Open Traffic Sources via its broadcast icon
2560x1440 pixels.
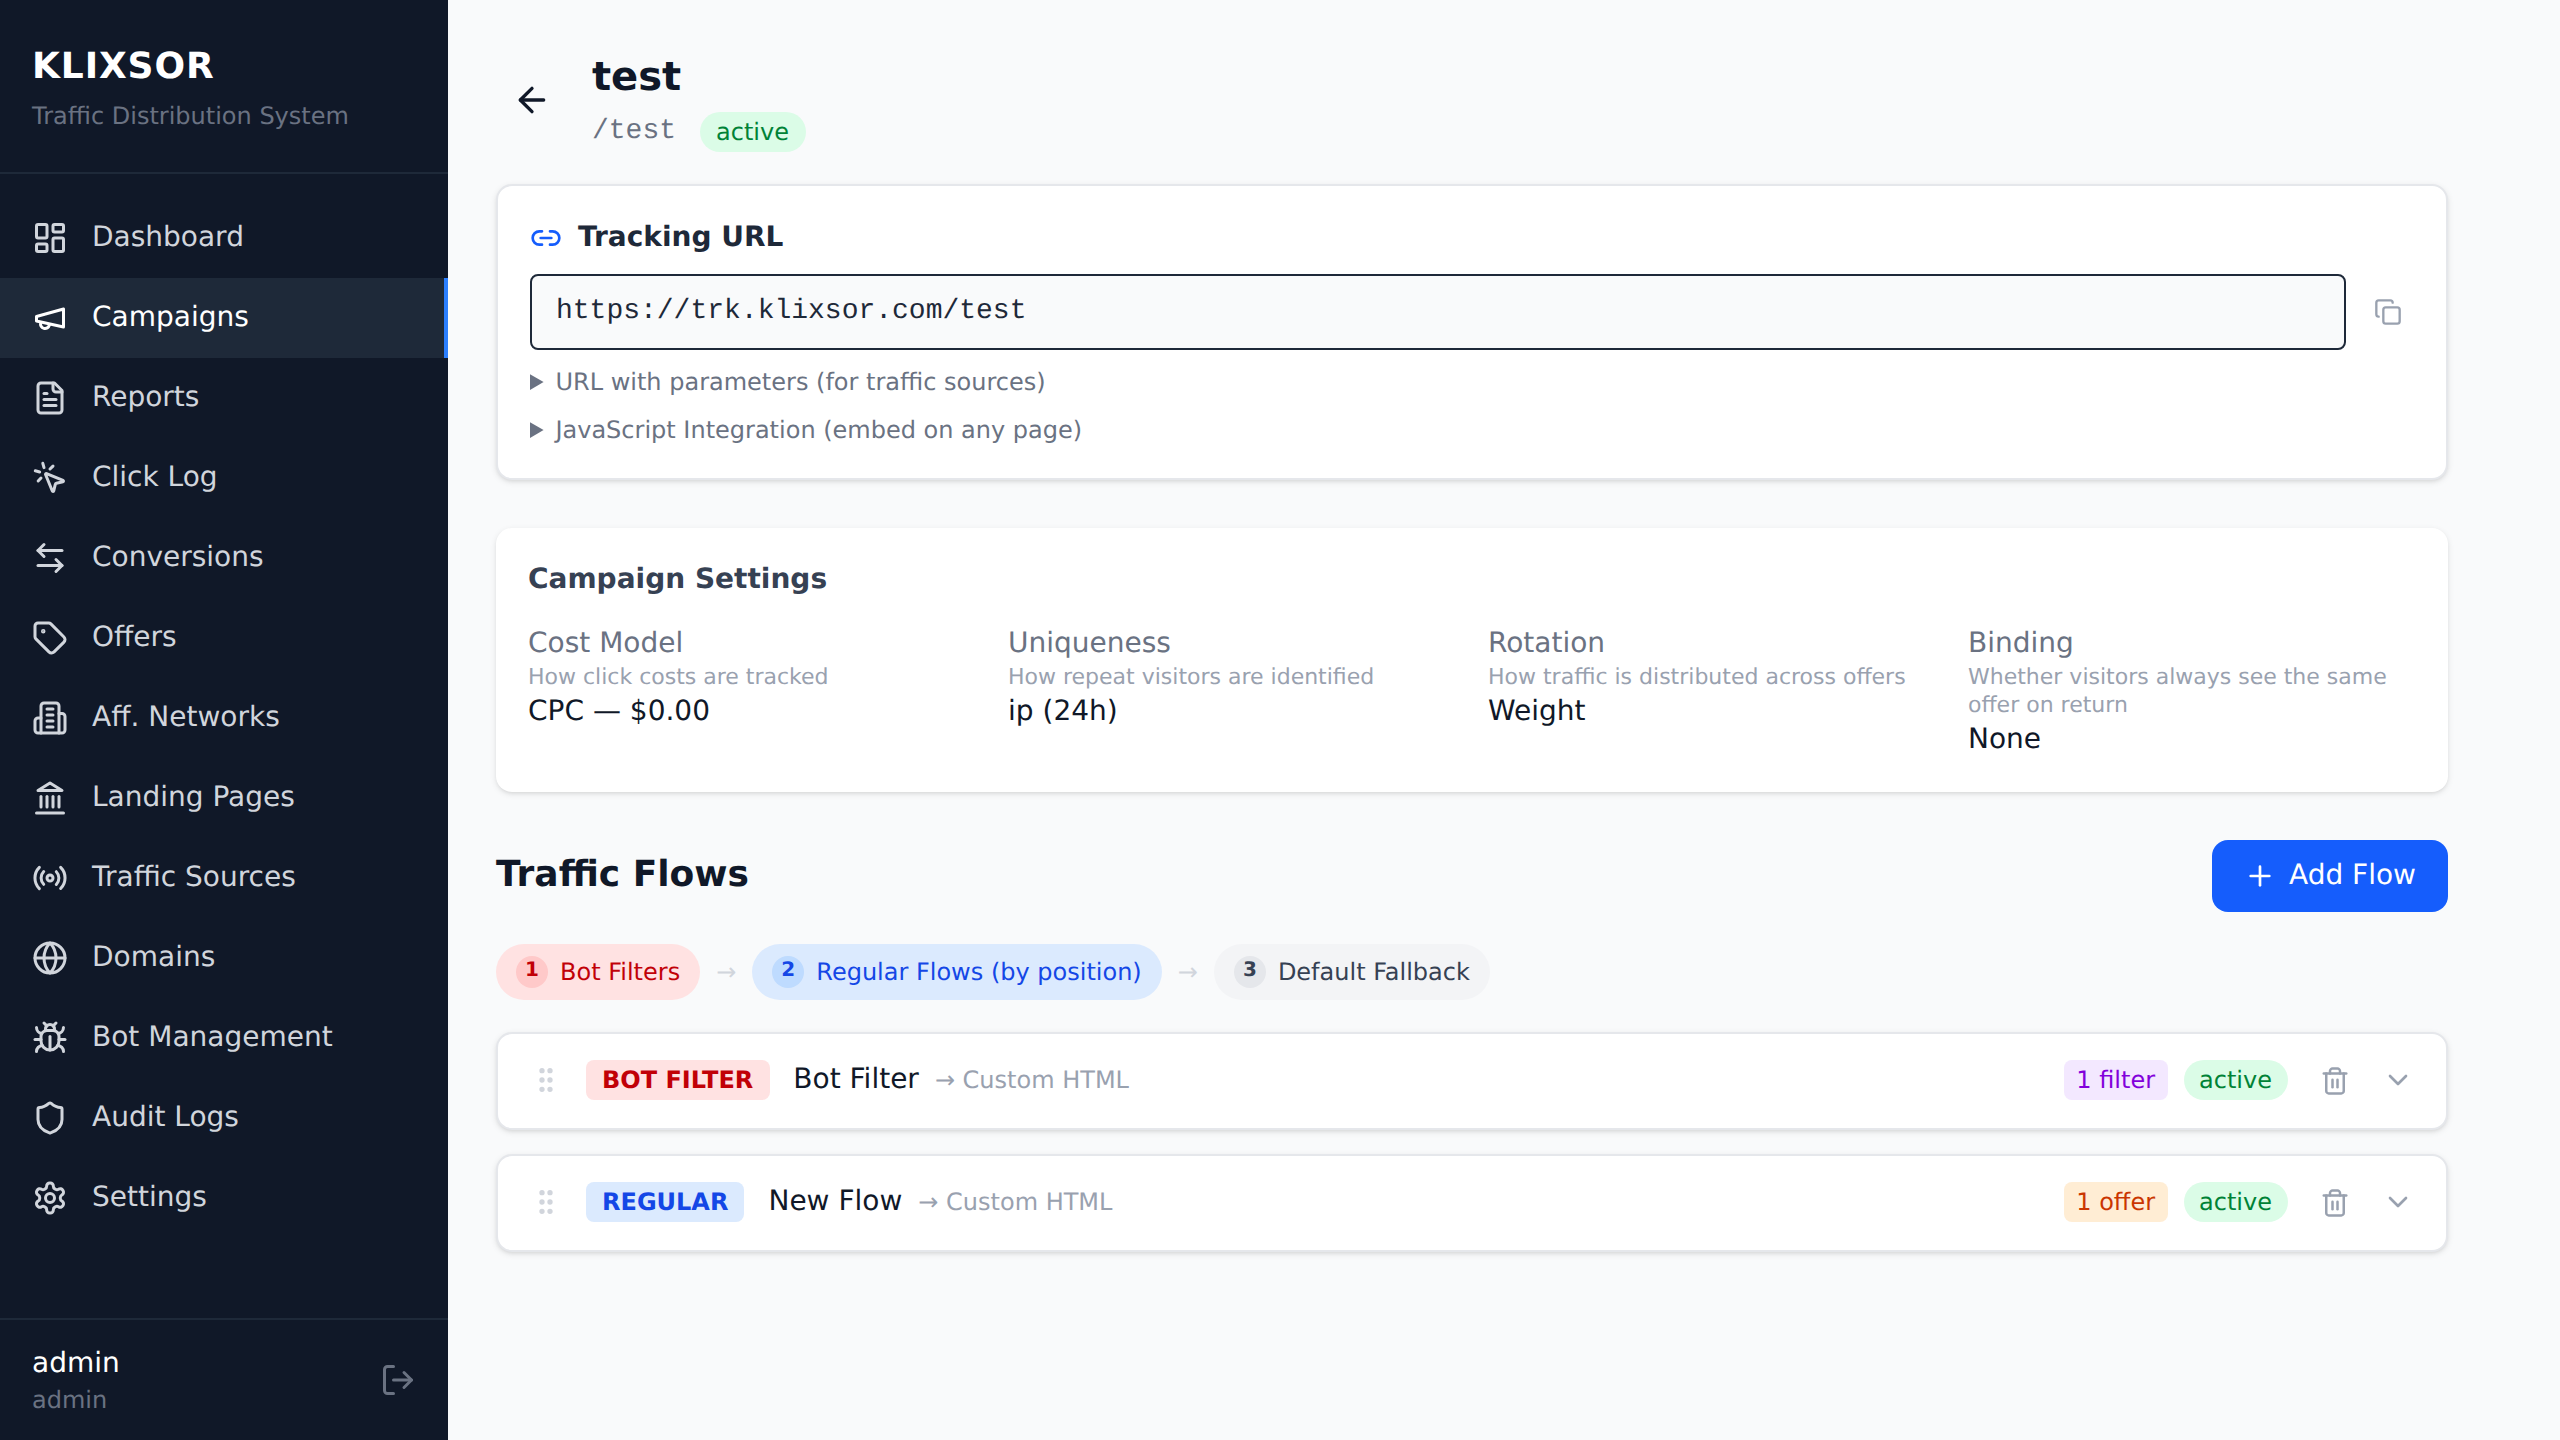[51, 878]
